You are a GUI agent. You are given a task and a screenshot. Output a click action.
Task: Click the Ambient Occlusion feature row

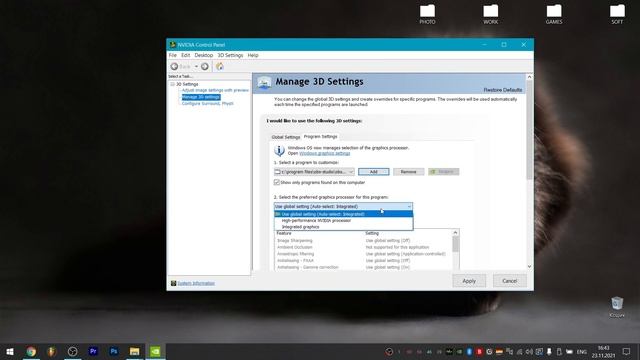point(363,247)
